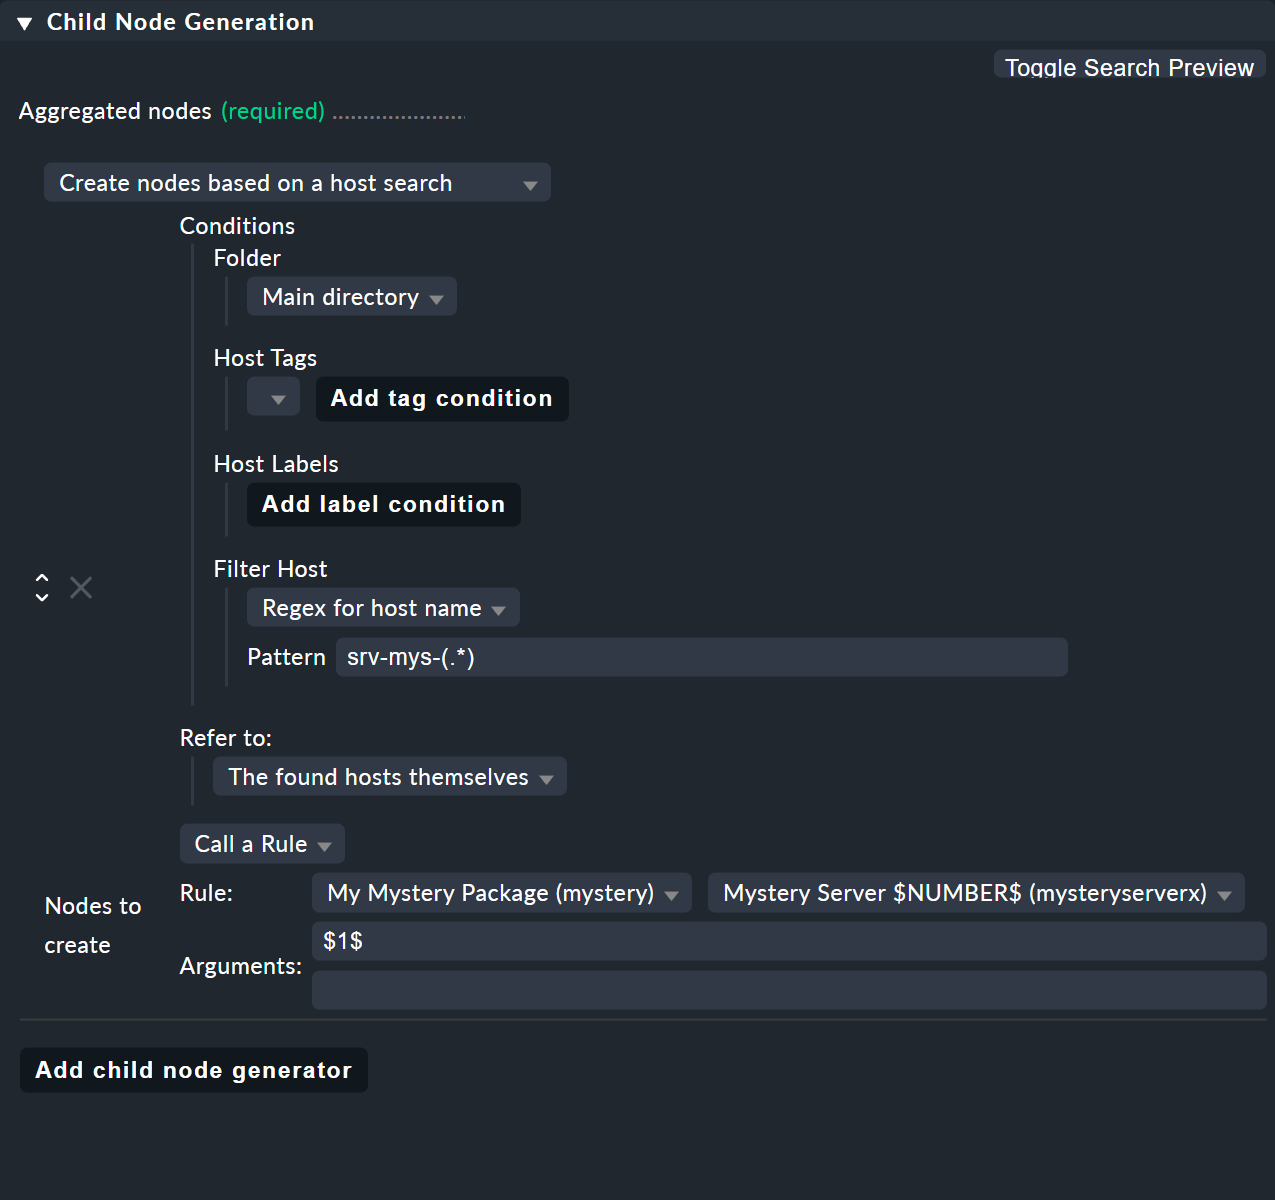Collapse the Child Node Generation section triangle
This screenshot has height=1200, width=1275.
pyautogui.click(x=24, y=21)
